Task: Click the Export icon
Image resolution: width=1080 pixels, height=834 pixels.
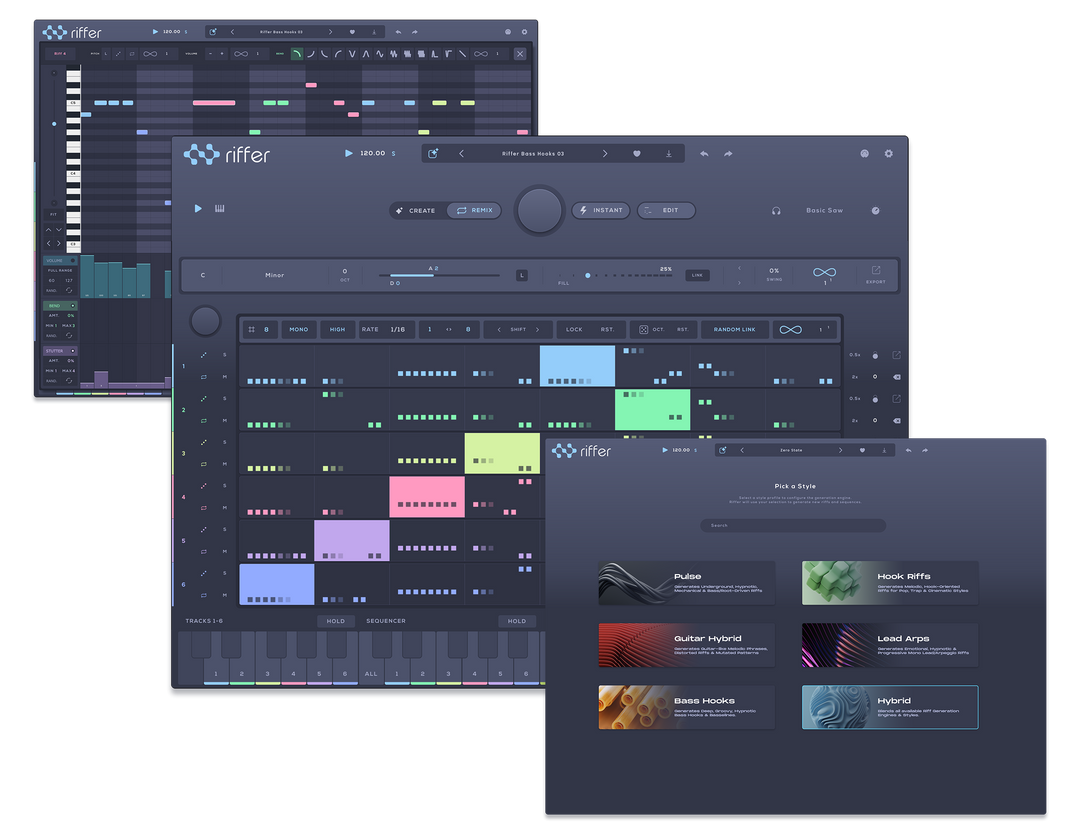Action: [875, 274]
